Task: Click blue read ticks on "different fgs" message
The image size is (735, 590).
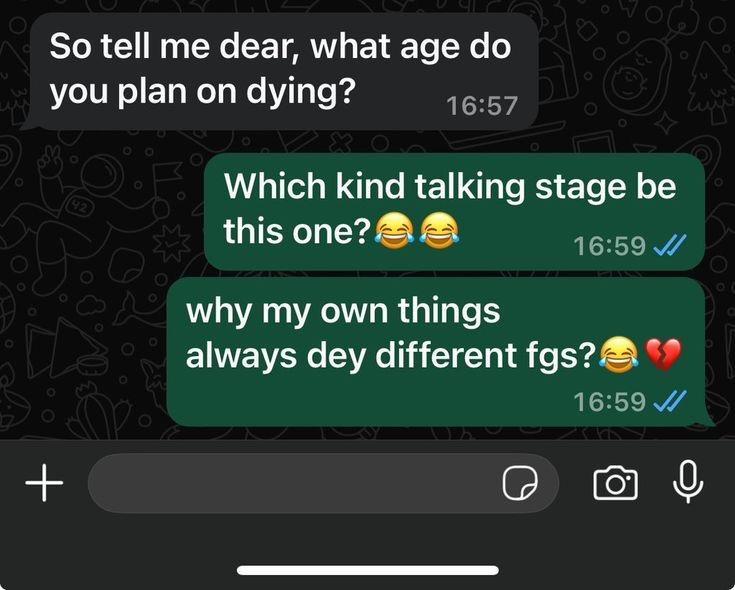Action: pyautogui.click(x=669, y=401)
